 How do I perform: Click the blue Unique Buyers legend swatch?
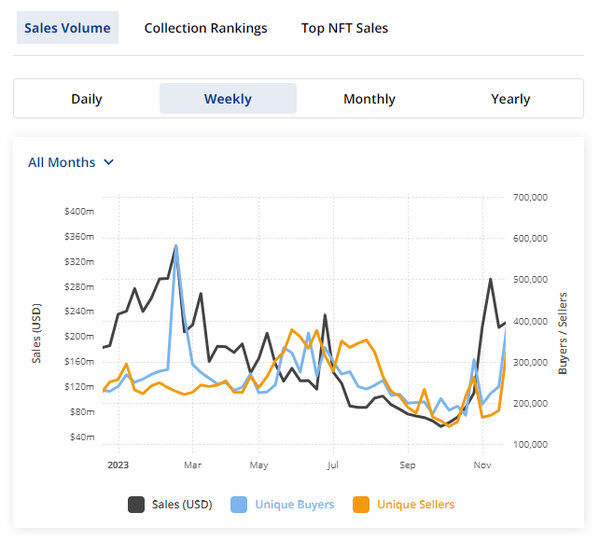[x=239, y=505]
